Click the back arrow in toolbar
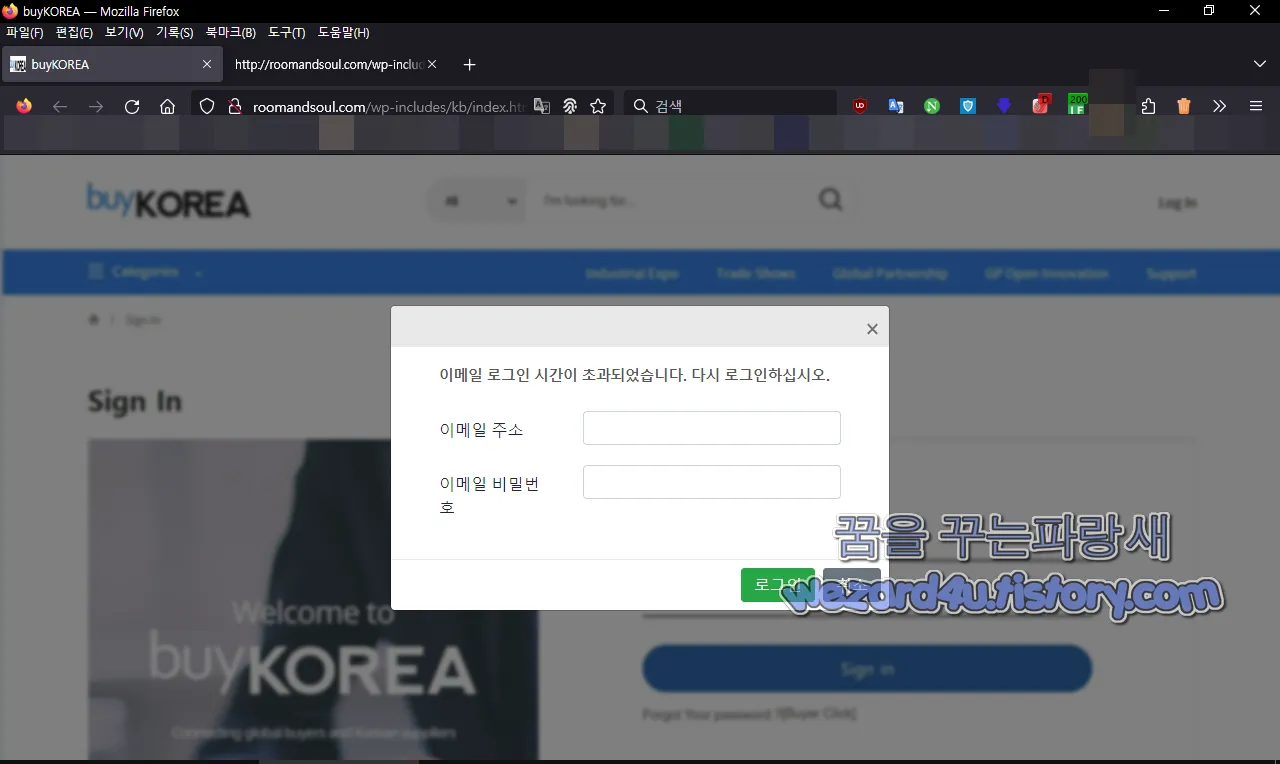 coord(60,106)
